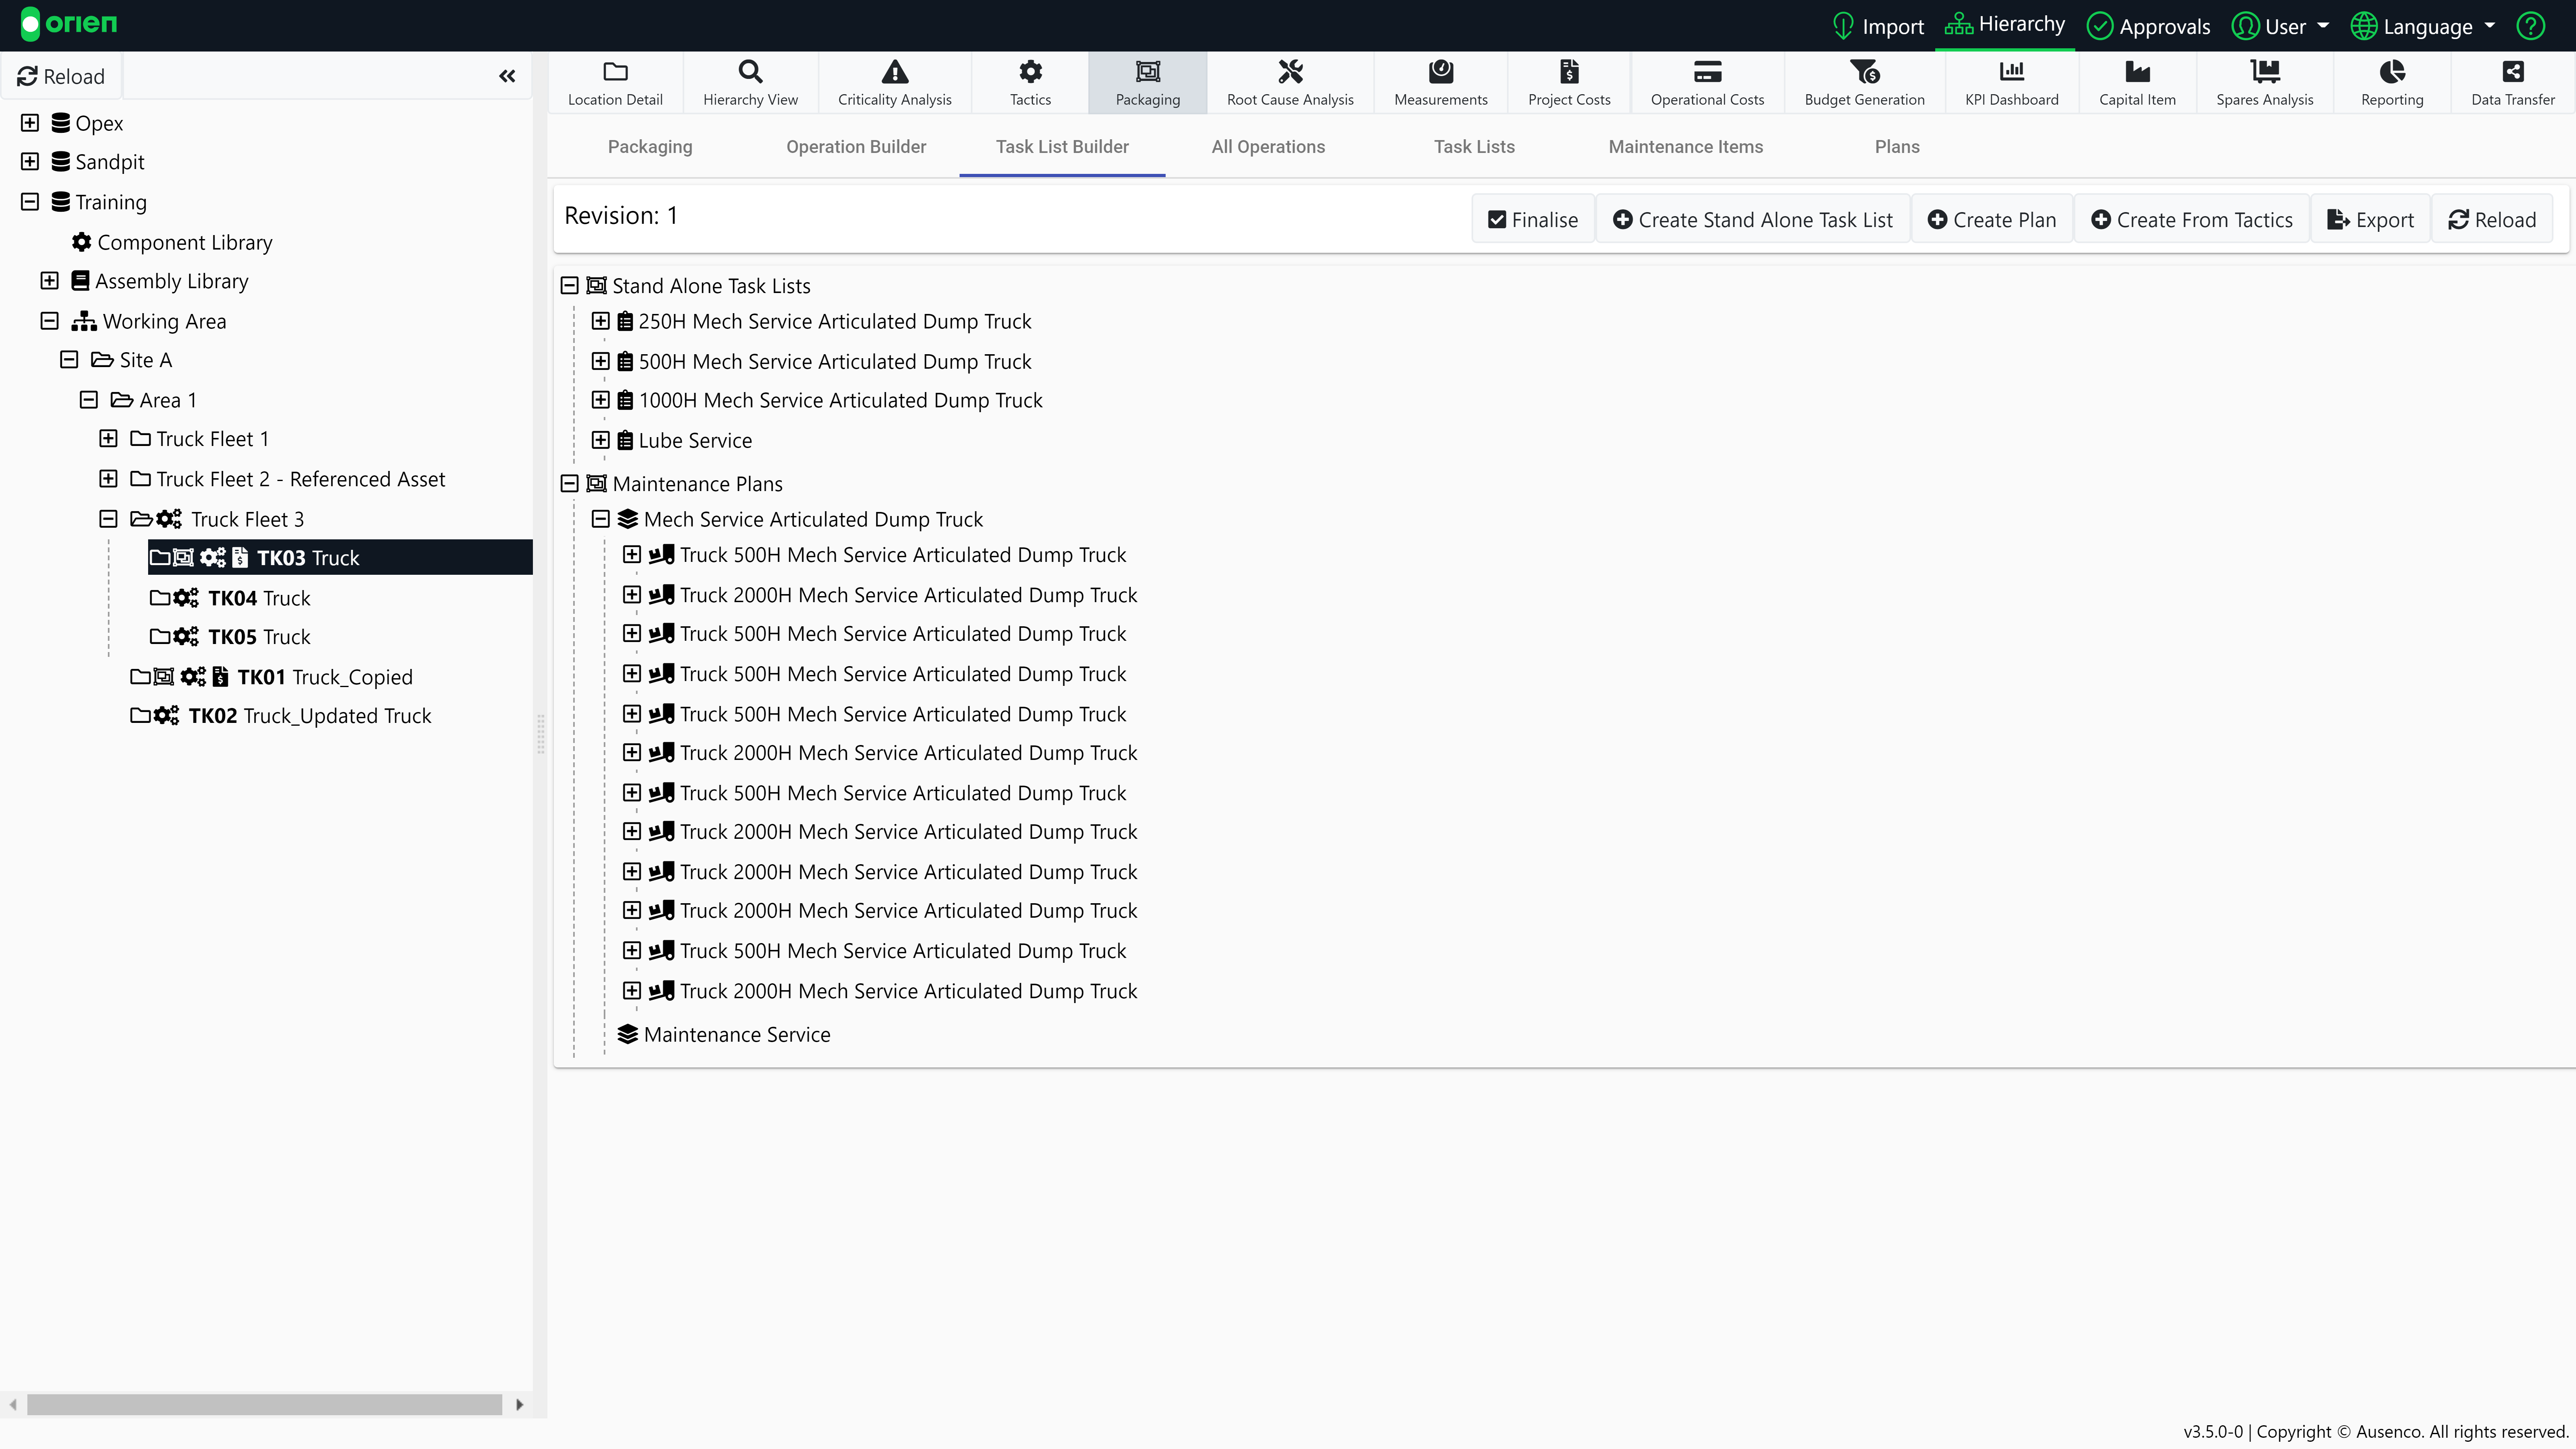Reload the hierarchy sidebar tree
This screenshot has width=2576, height=1449.
click(61, 76)
